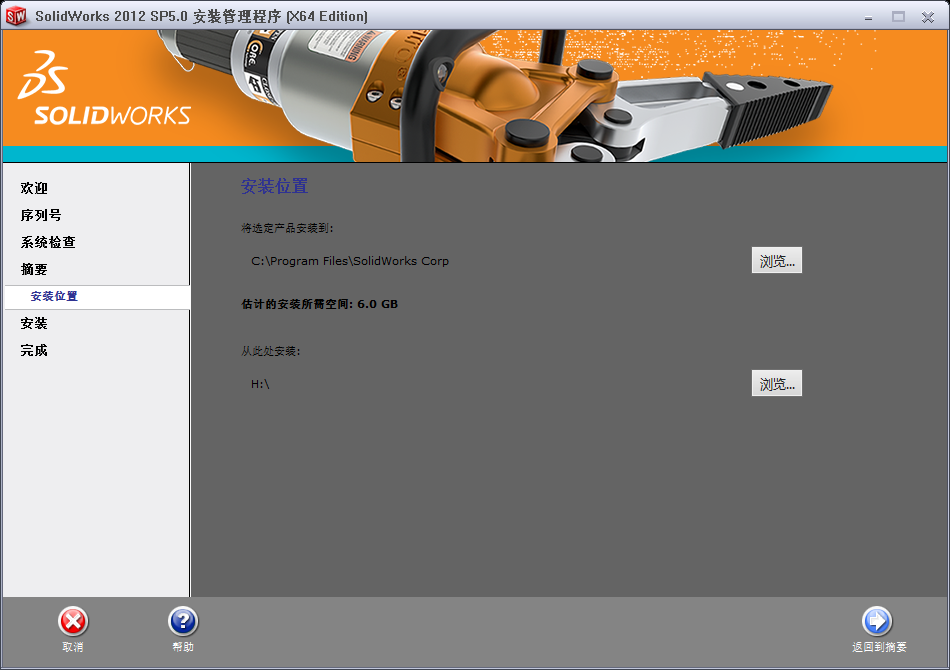Minimize the installation manager window
The image size is (950, 670).
868,18
